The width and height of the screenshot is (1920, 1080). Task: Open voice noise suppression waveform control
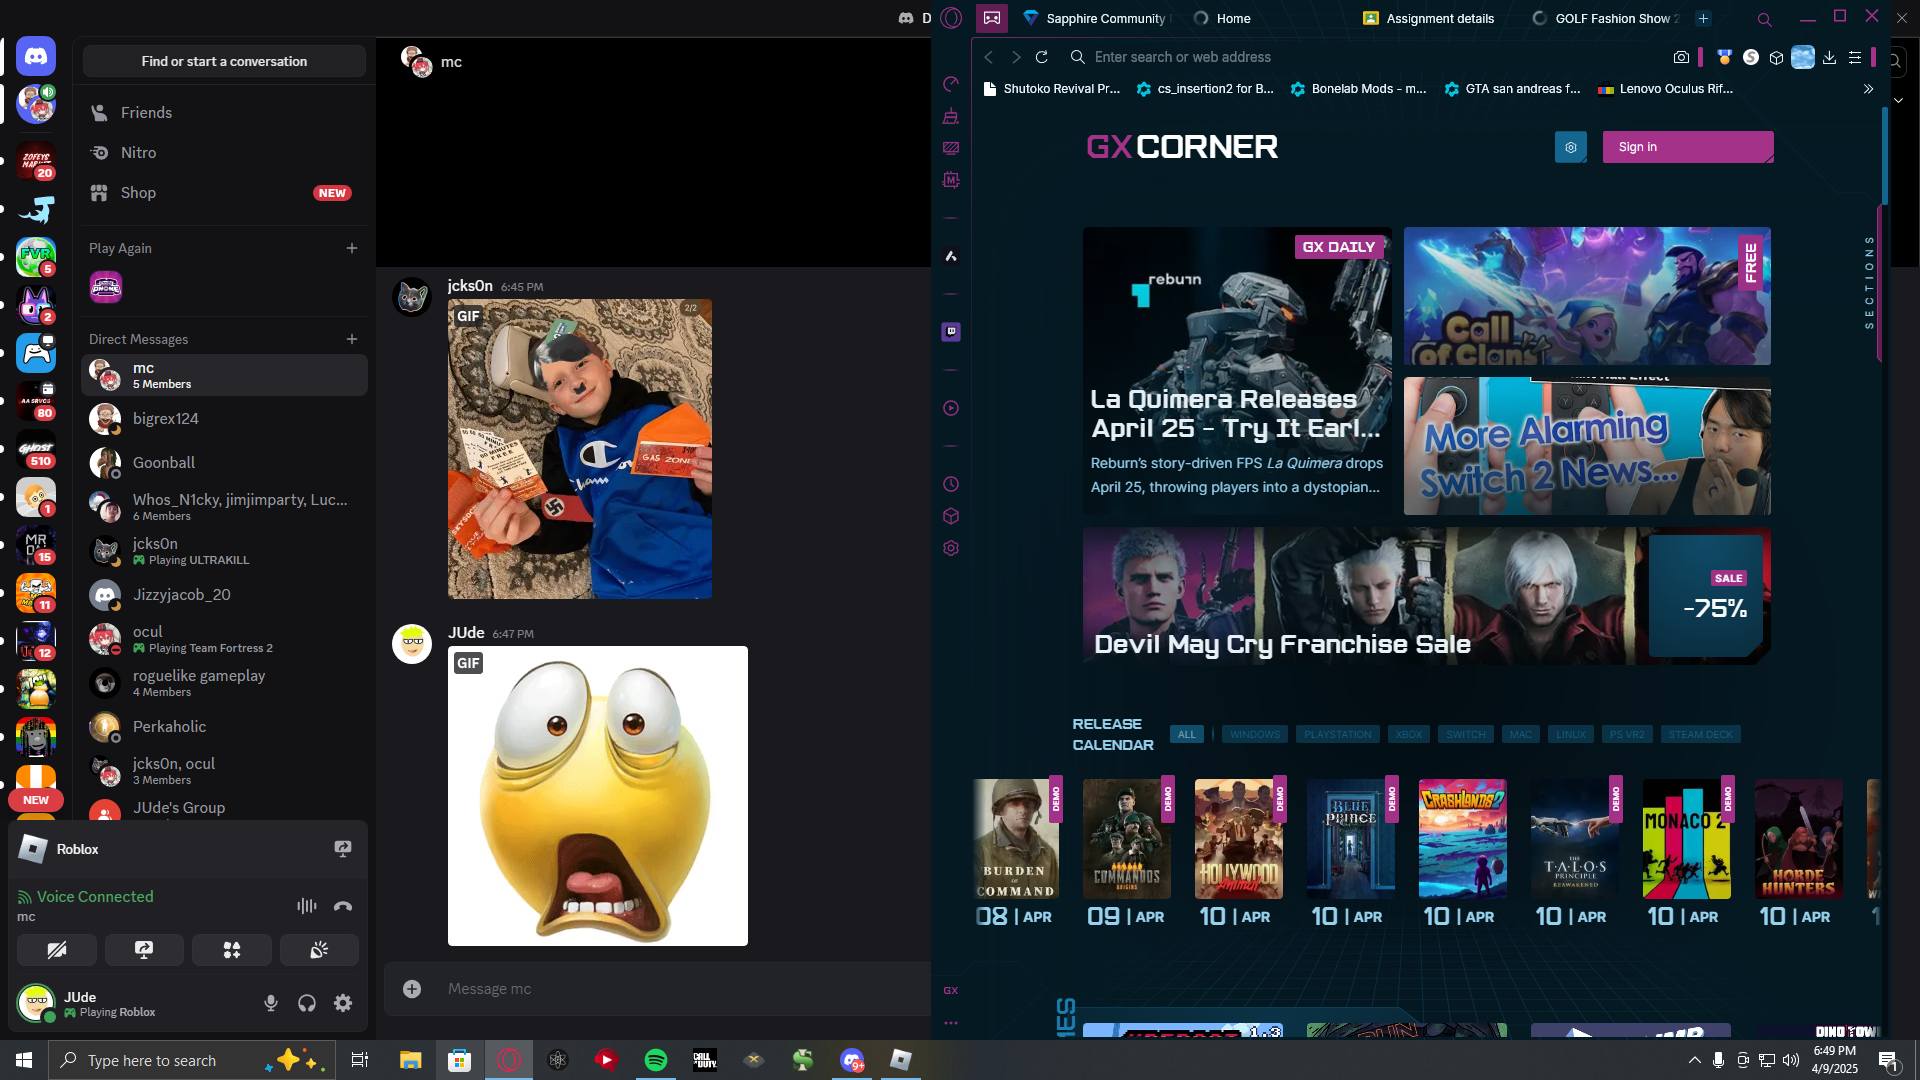306,906
